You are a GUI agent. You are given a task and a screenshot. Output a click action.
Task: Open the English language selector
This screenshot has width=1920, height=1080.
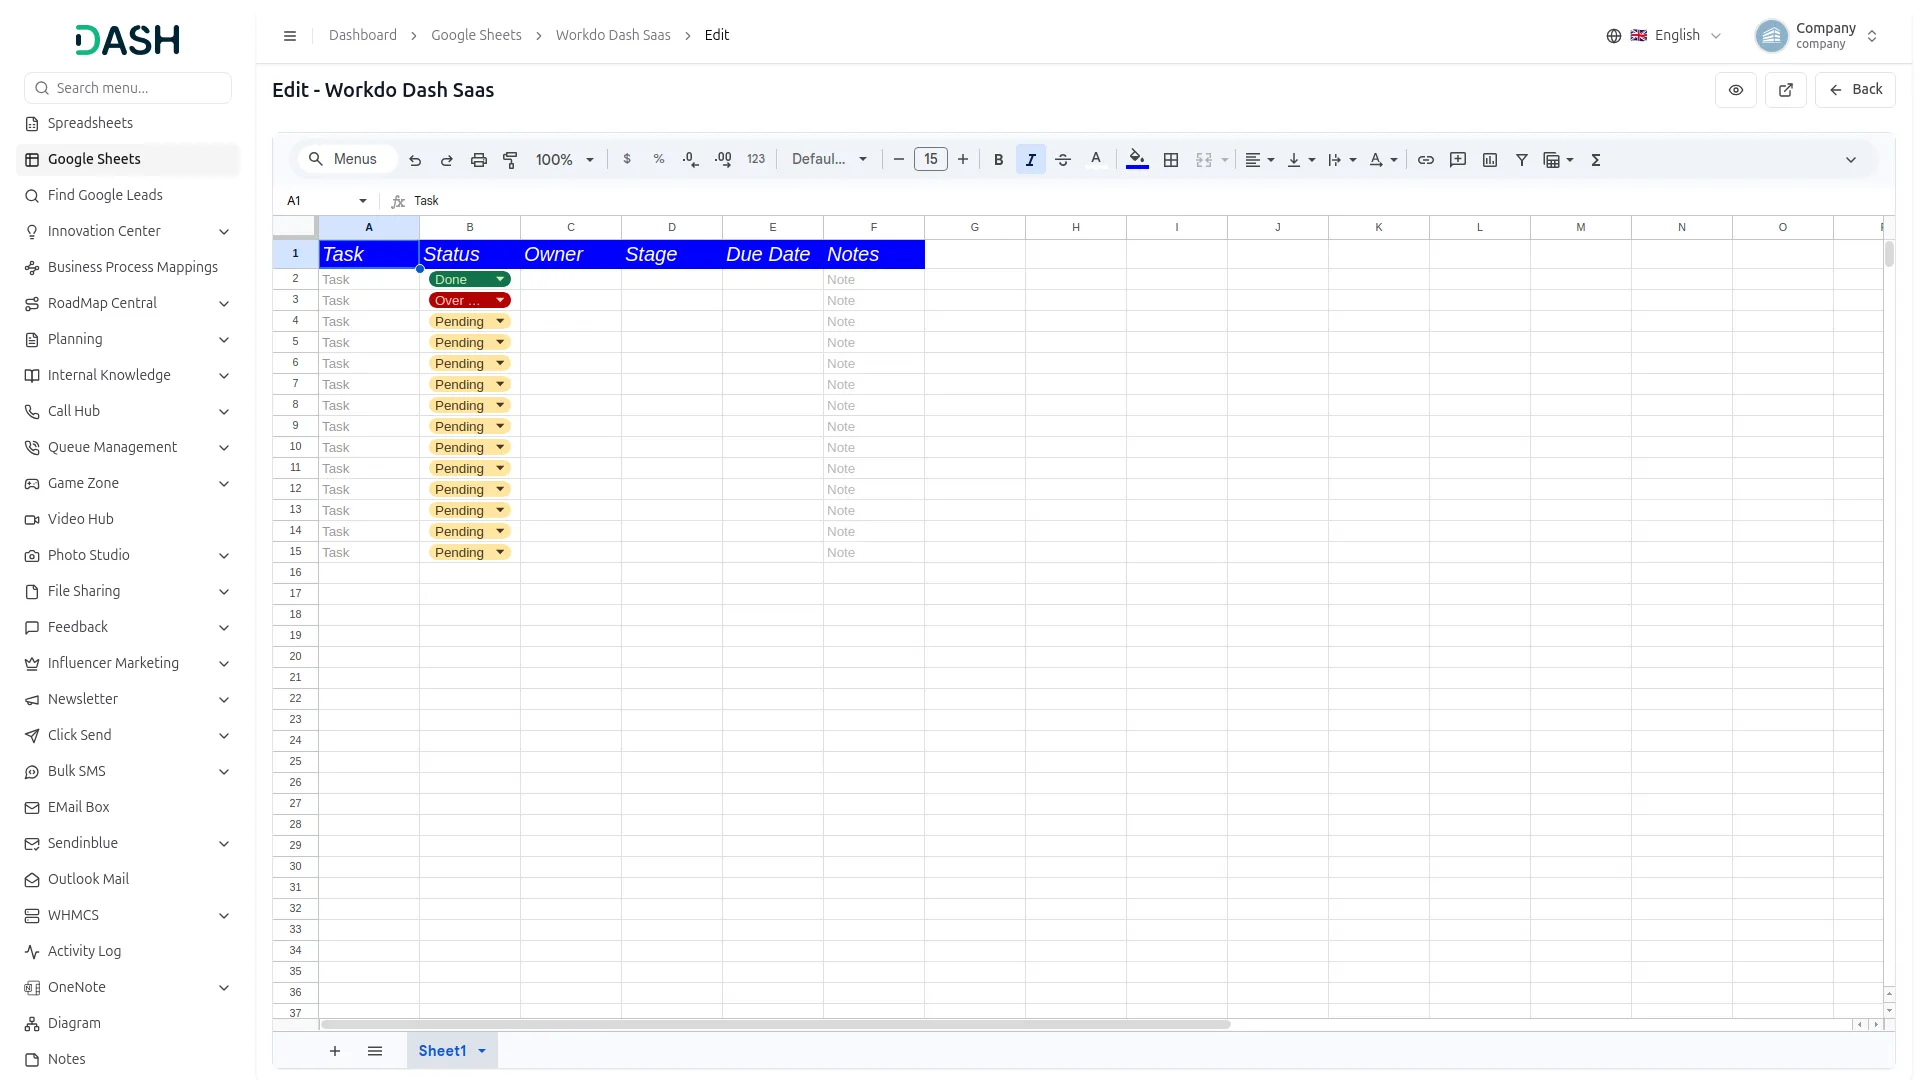[x=1664, y=36]
